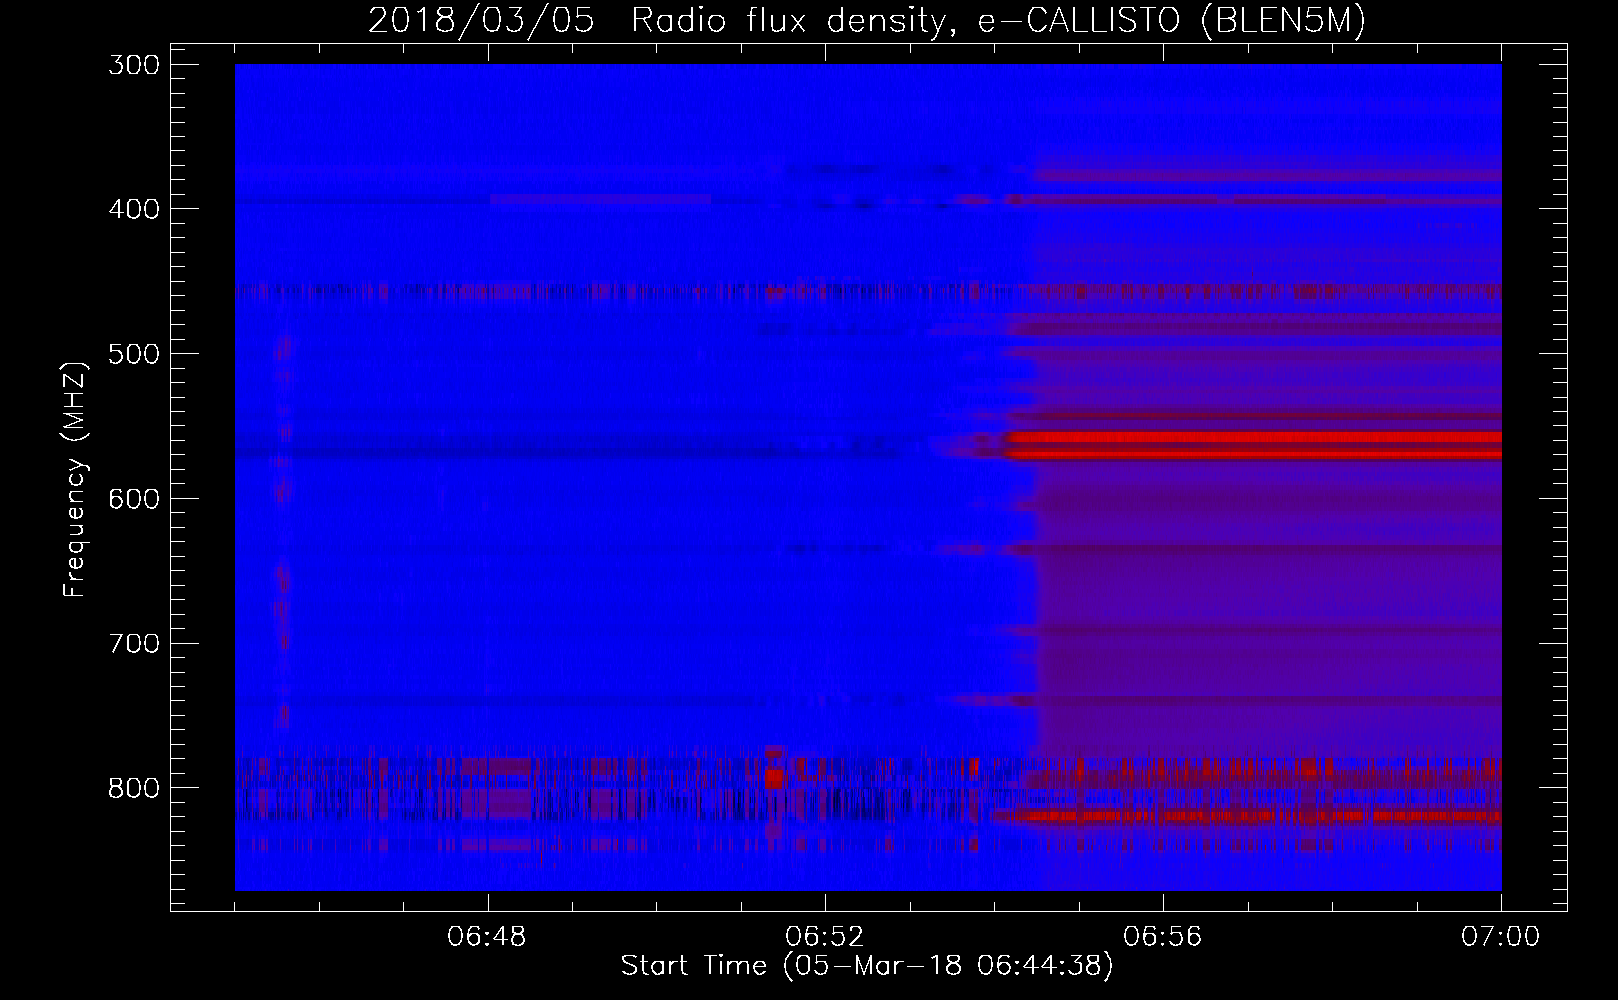The height and width of the screenshot is (1000, 1618).
Task: Click the 300 frequency tick label
Action: [x=132, y=64]
